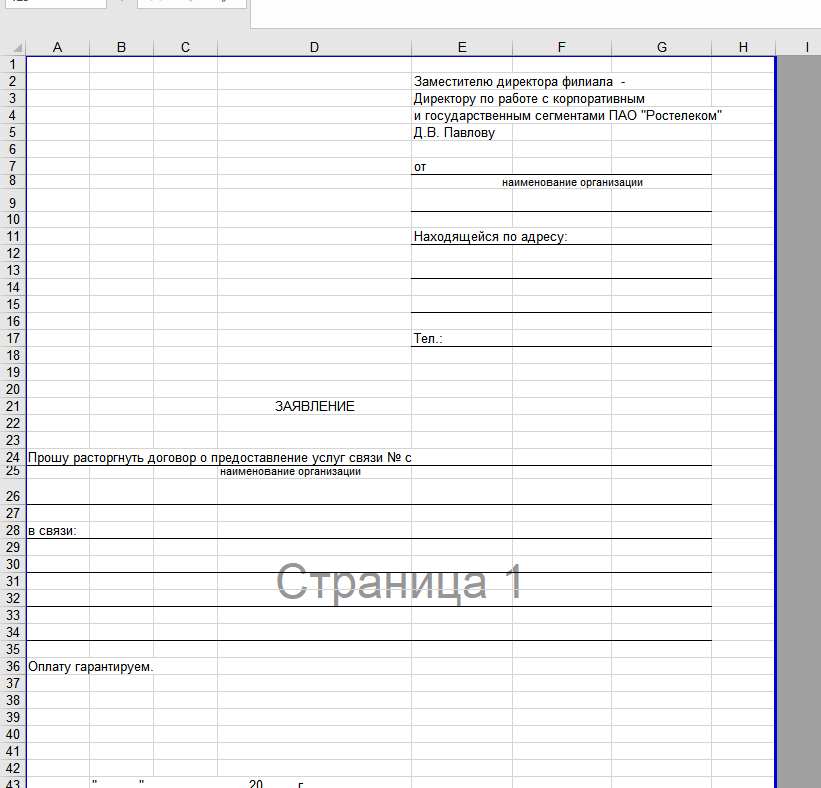This screenshot has width=821, height=788.
Task: Click the 'Д.В. Павлову' cell
Action: tap(453, 132)
